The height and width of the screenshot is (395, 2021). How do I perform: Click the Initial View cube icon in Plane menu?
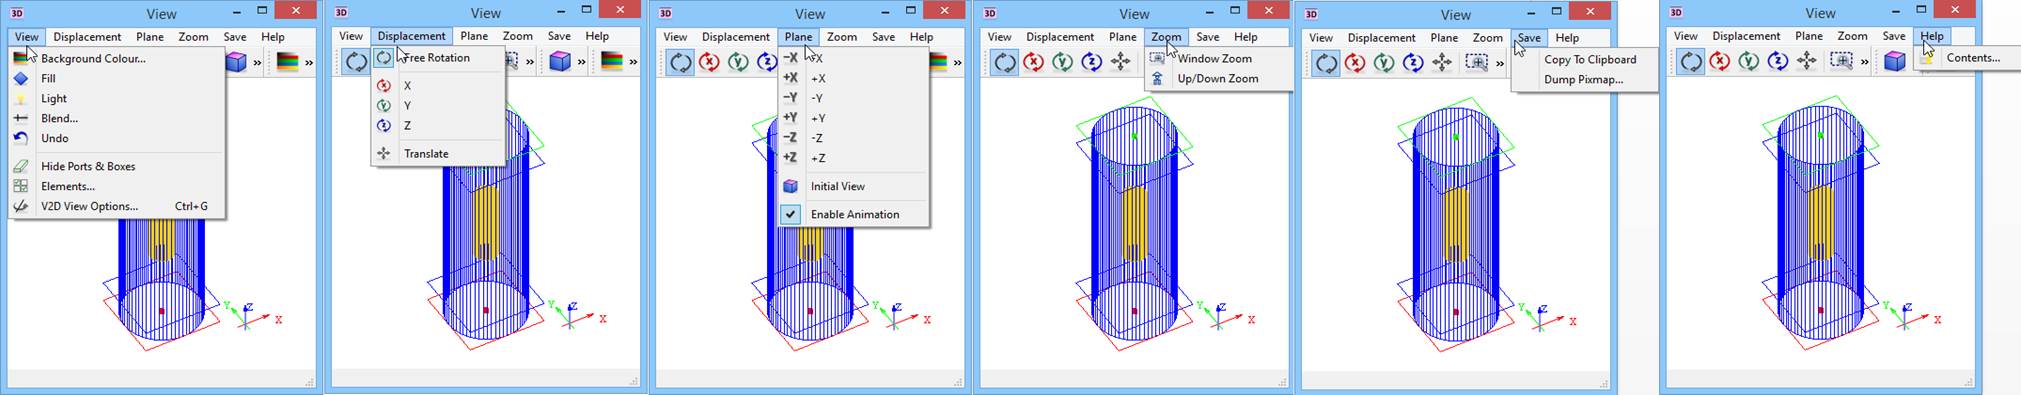point(790,186)
